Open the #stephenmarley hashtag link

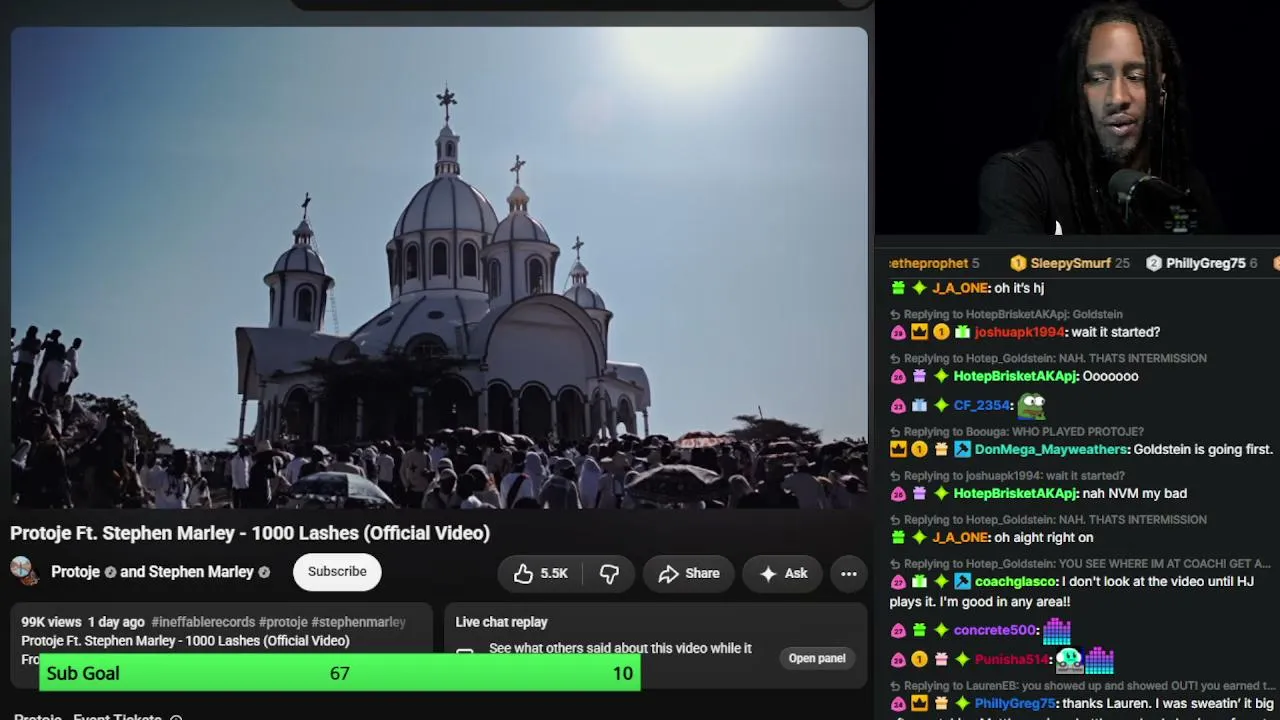tap(358, 622)
